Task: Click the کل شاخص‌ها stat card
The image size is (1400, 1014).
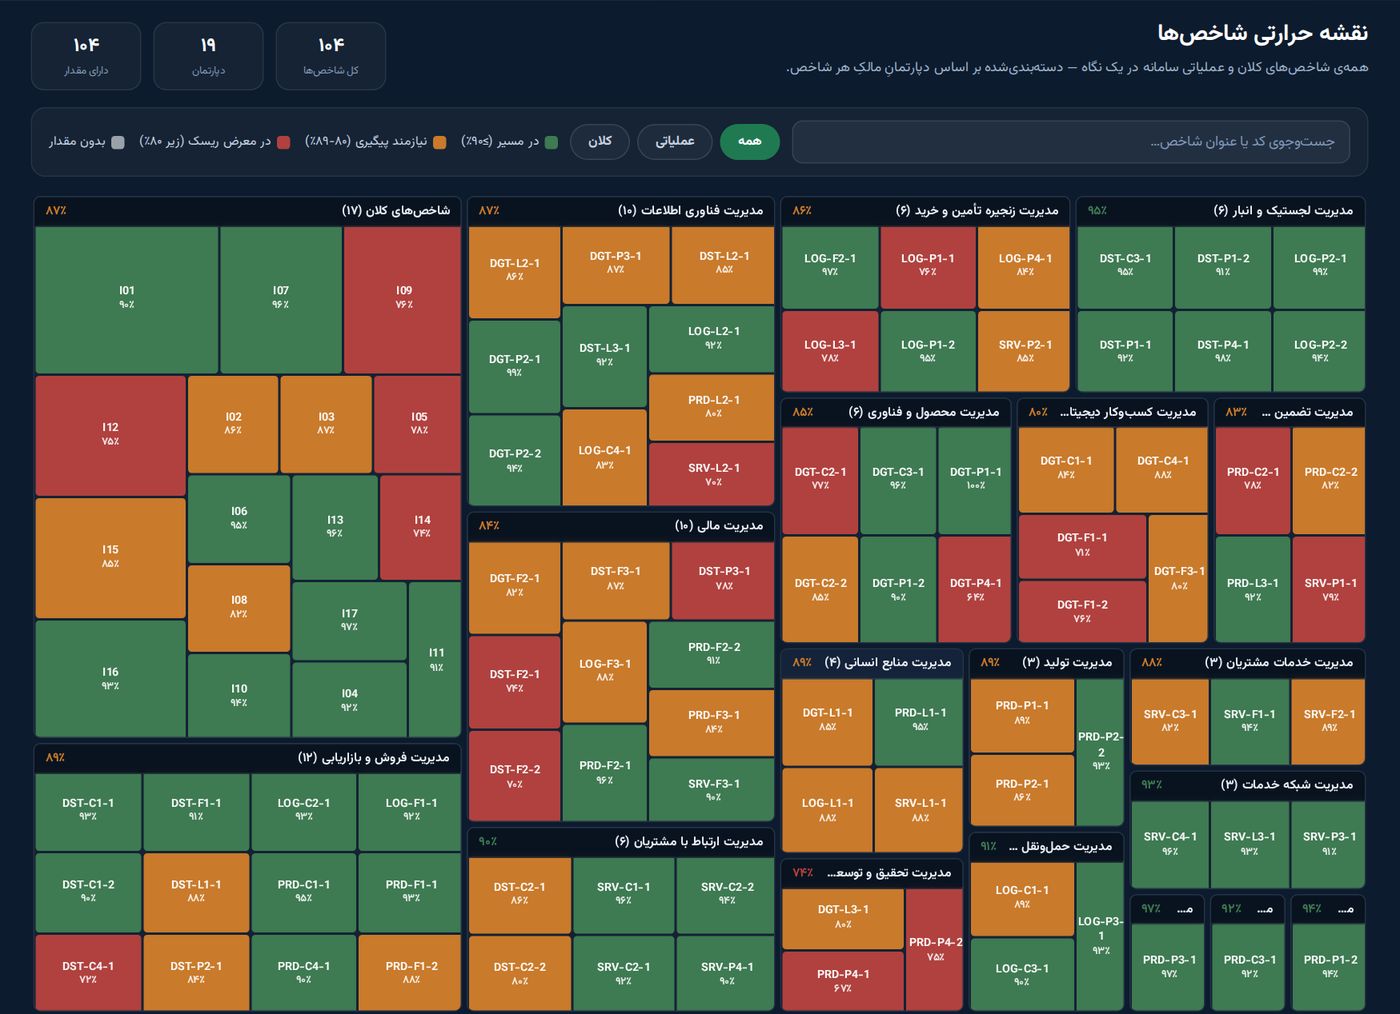Action: click(x=330, y=56)
